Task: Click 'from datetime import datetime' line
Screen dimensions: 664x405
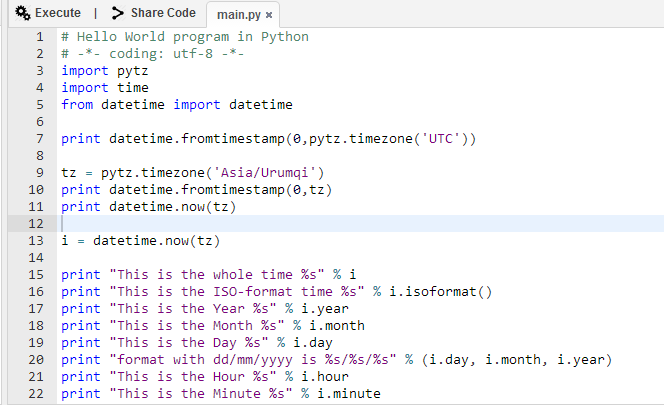Action: point(177,105)
